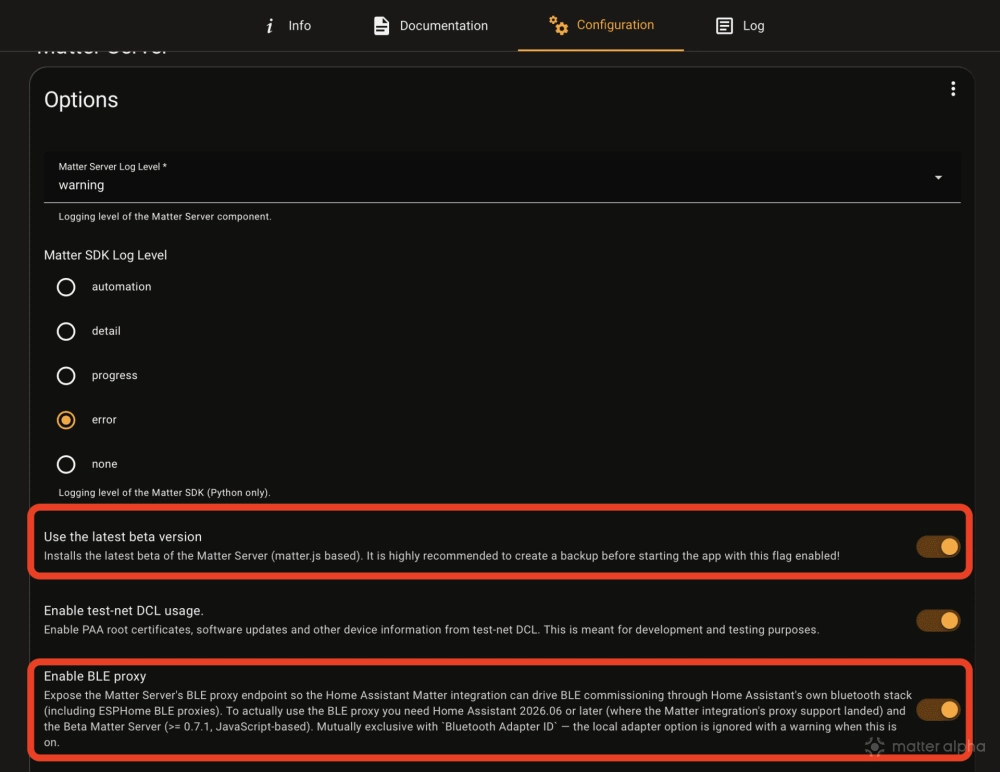
Task: Open the Info tab
Action: click(x=288, y=26)
